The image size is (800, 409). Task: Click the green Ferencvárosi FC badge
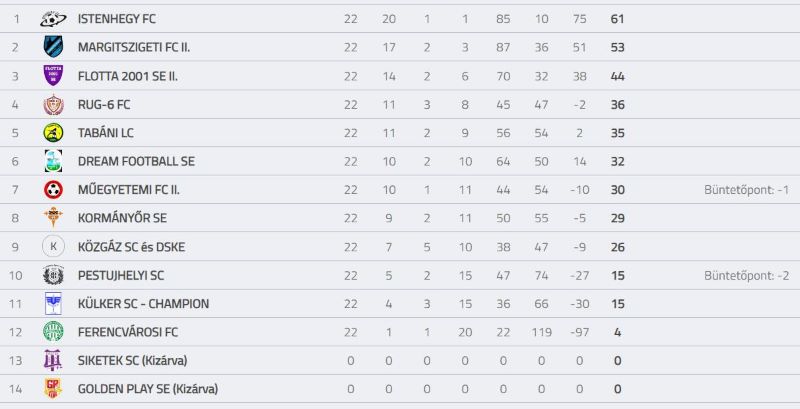point(53,332)
